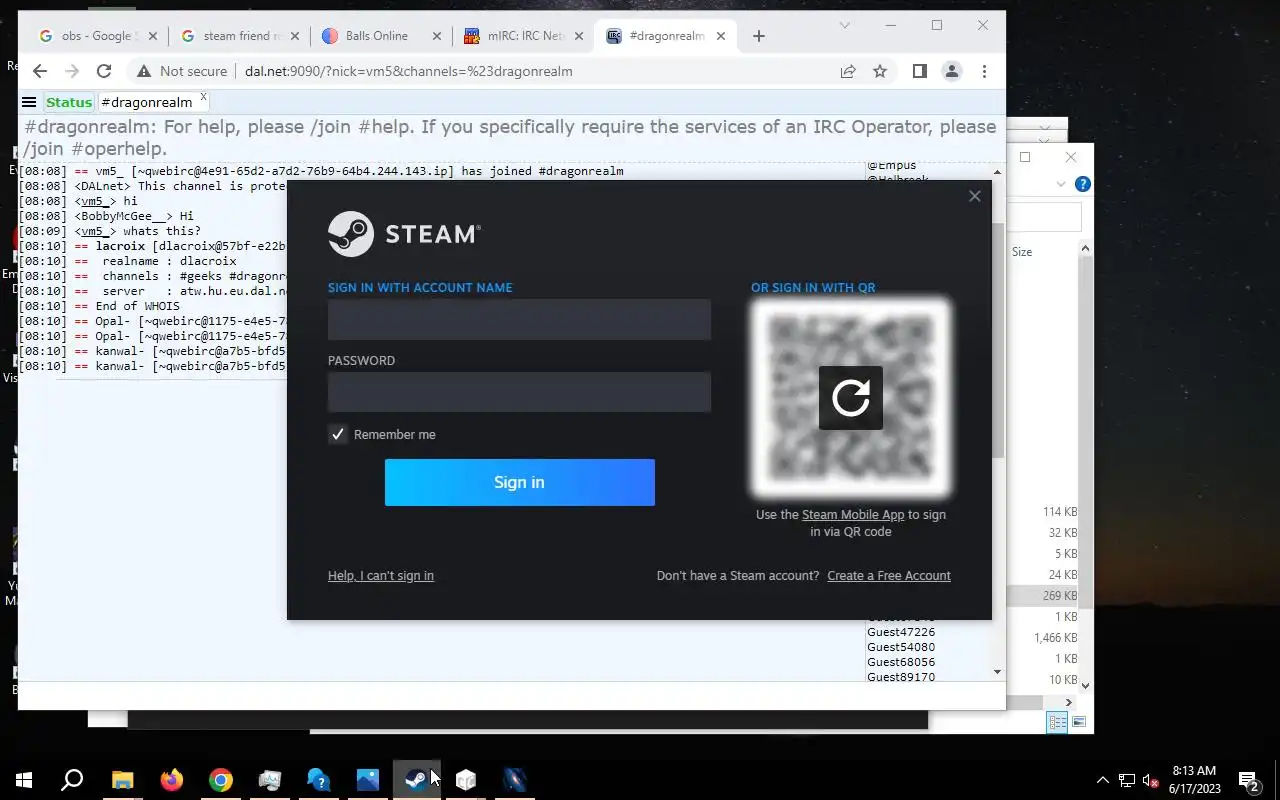Viewport: 1280px width, 800px height.
Task: Switch to the Status IRC tab
Action: [69, 102]
